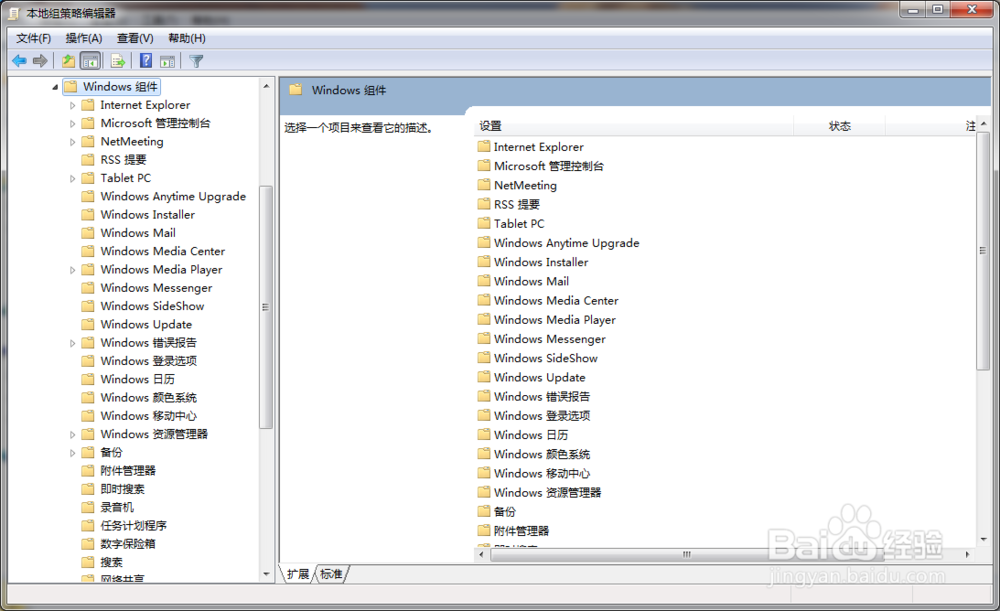Click tree pane scroll up arrow

point(267,85)
